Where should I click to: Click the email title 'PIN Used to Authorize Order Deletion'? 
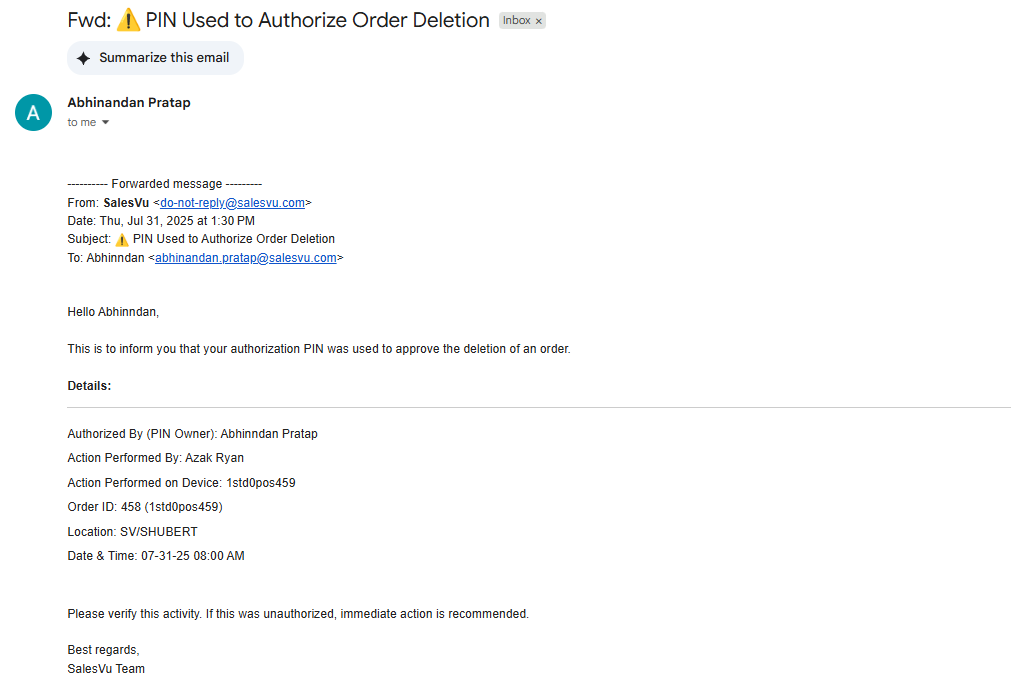[317, 20]
